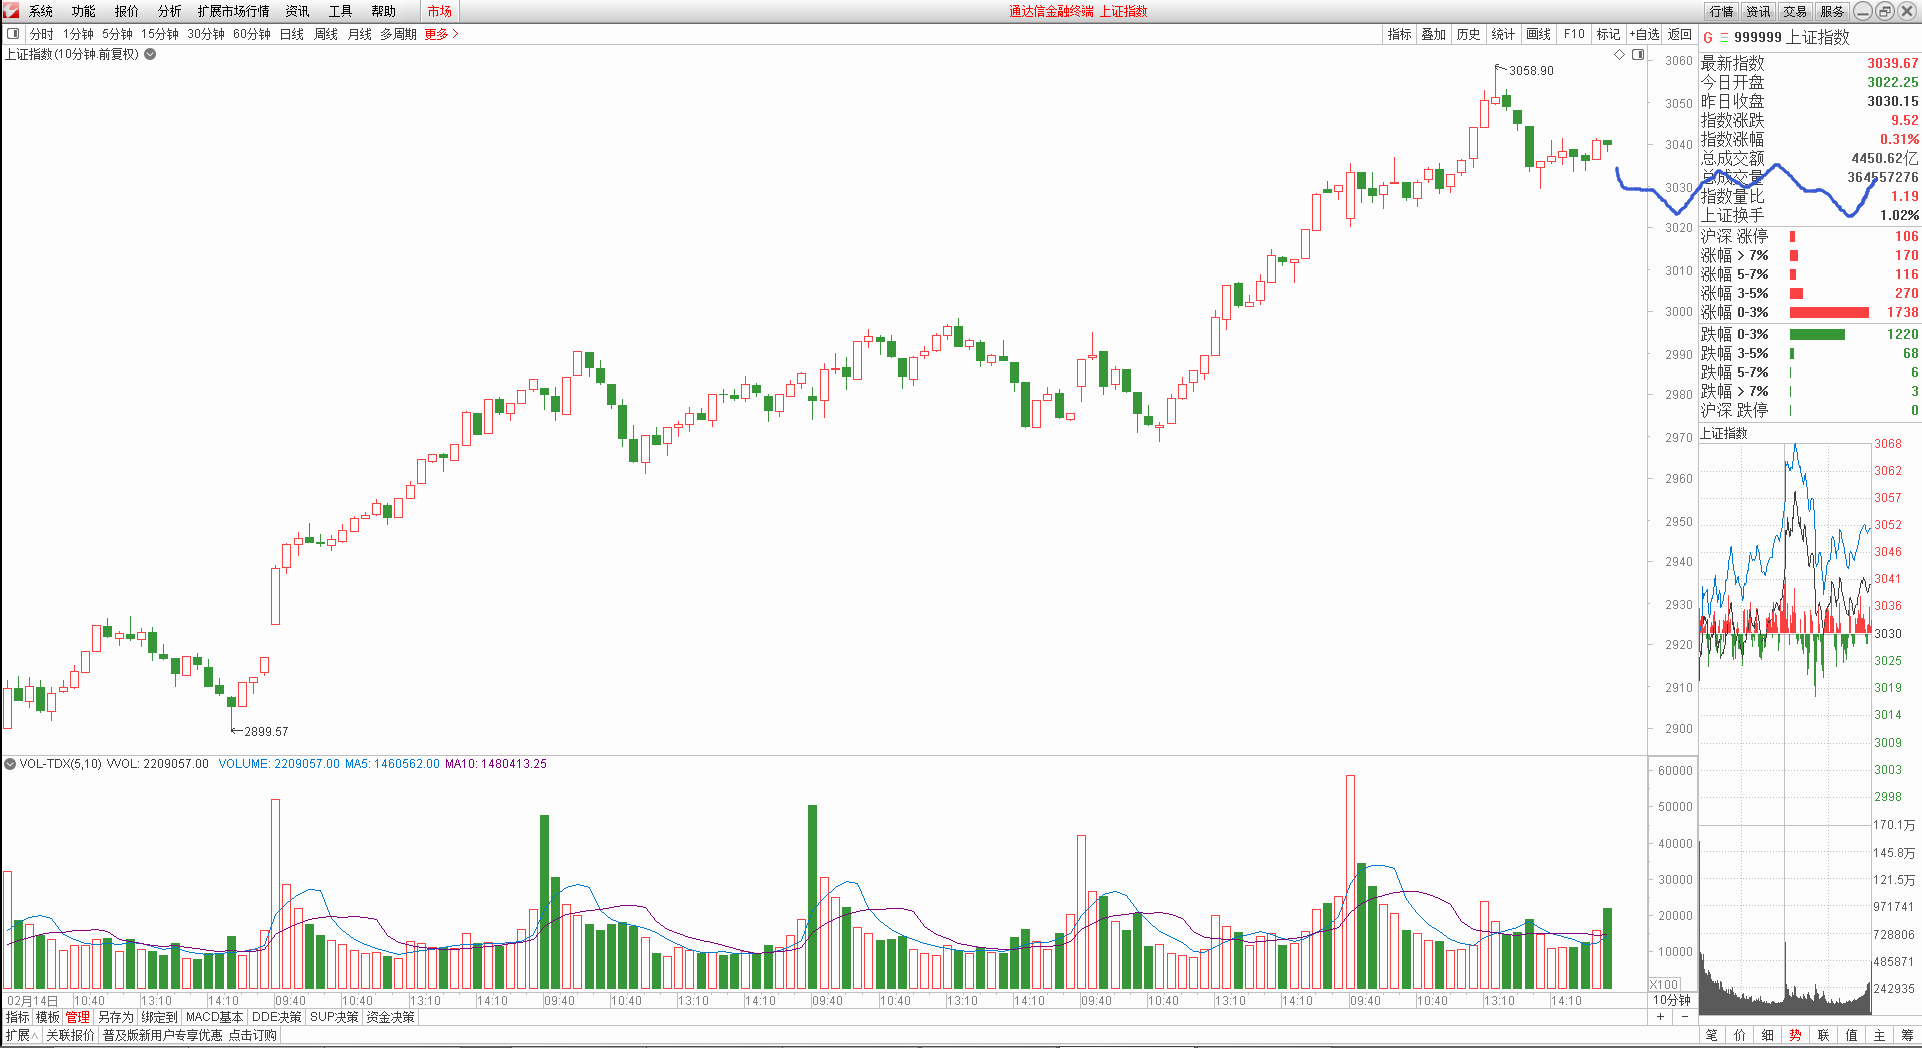
Task: Click the 10分钟 period label under the axis
Action: (x=1671, y=1000)
